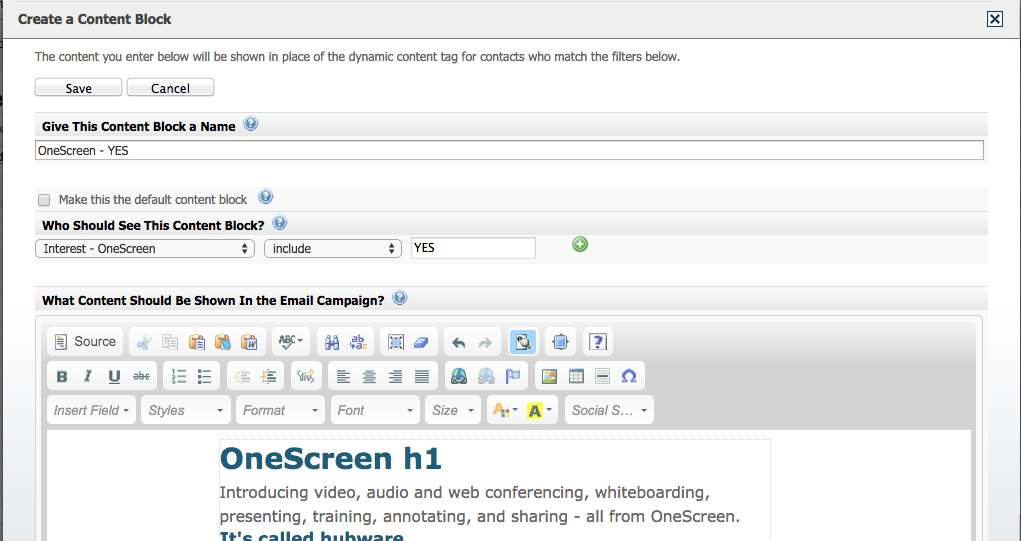Image resolution: width=1021 pixels, height=541 pixels.
Task: Click the Increase Indent icon
Action: pos(268,376)
